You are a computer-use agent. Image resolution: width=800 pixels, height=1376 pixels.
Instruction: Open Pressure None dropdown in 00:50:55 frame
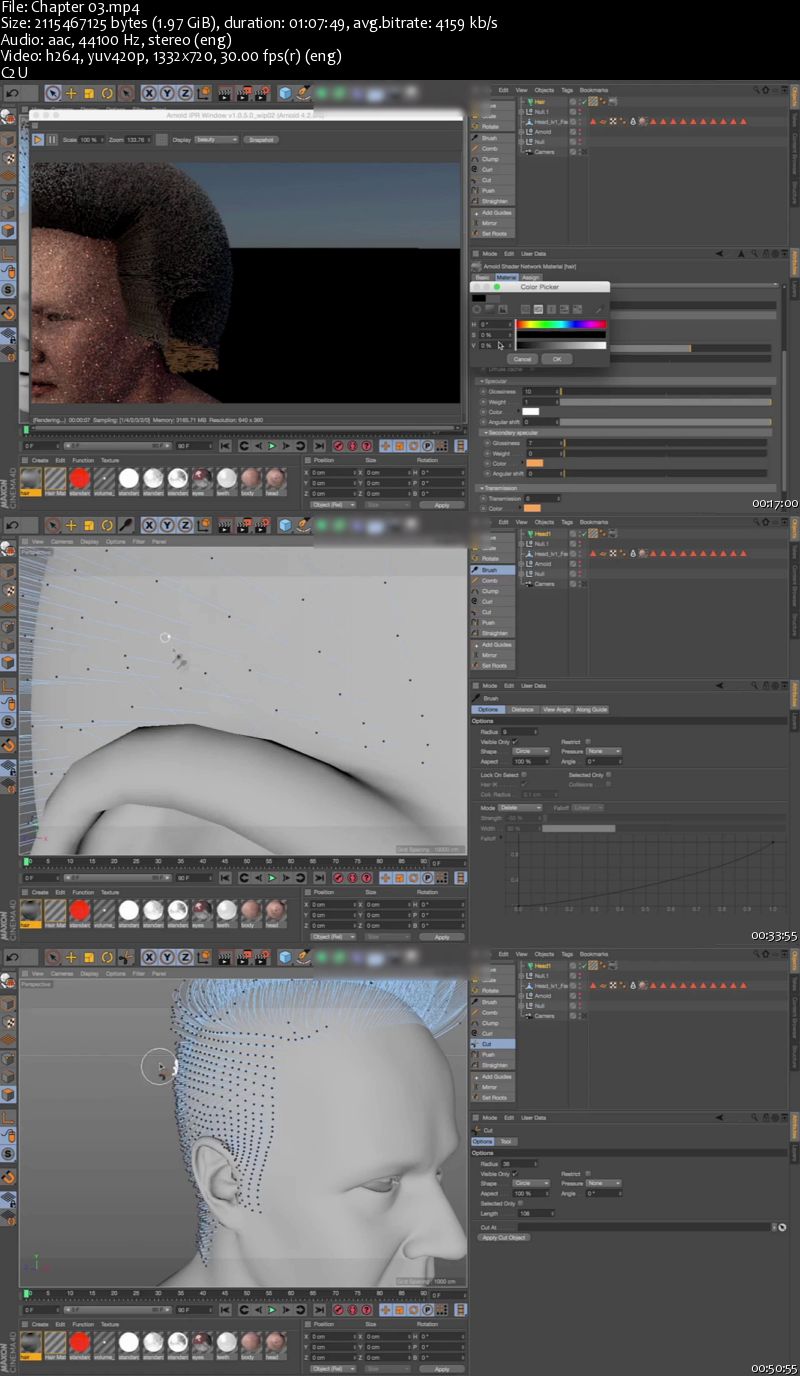pyautogui.click(x=604, y=1183)
